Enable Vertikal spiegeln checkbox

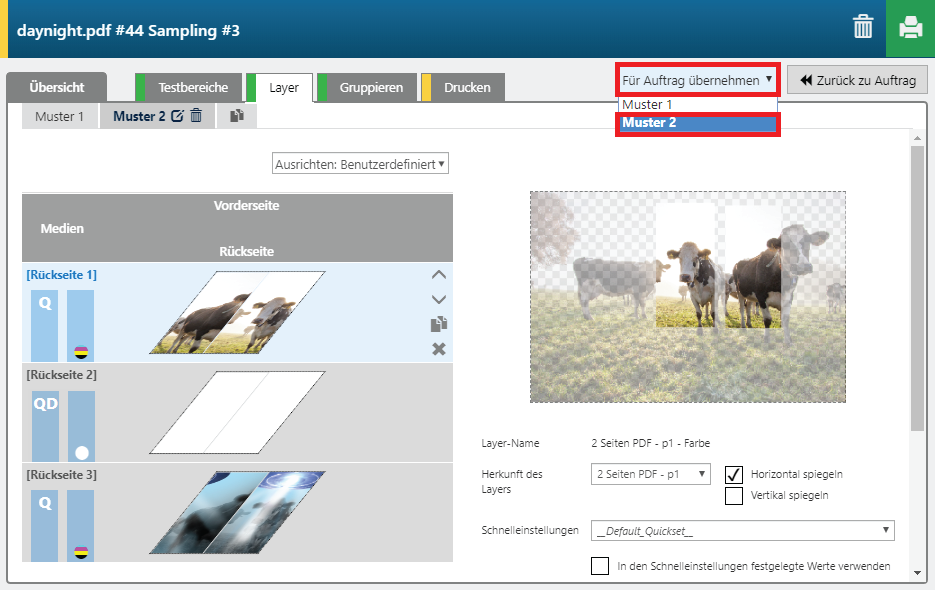tap(734, 495)
